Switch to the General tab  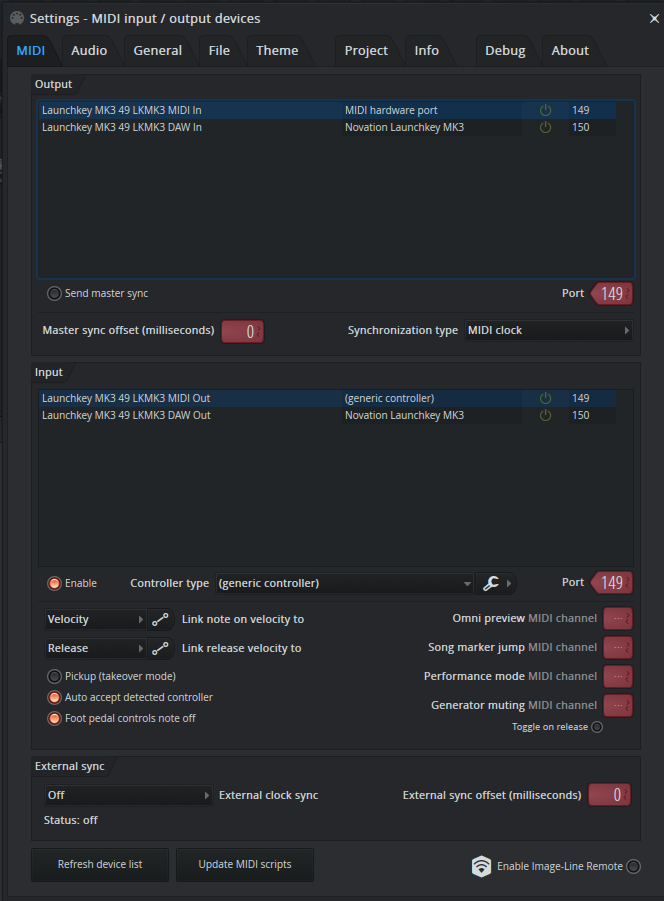157,51
